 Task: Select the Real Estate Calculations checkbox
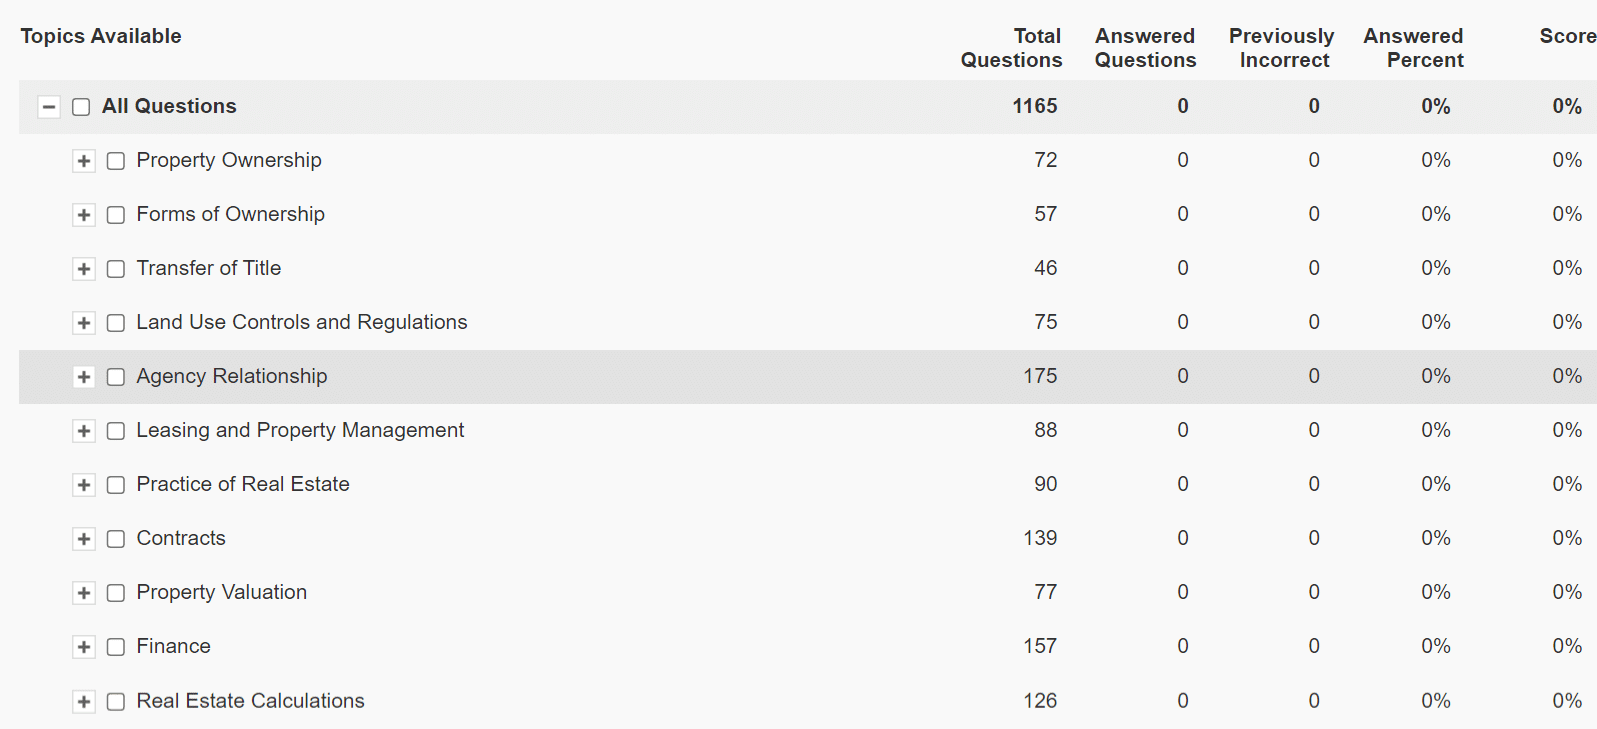(116, 702)
